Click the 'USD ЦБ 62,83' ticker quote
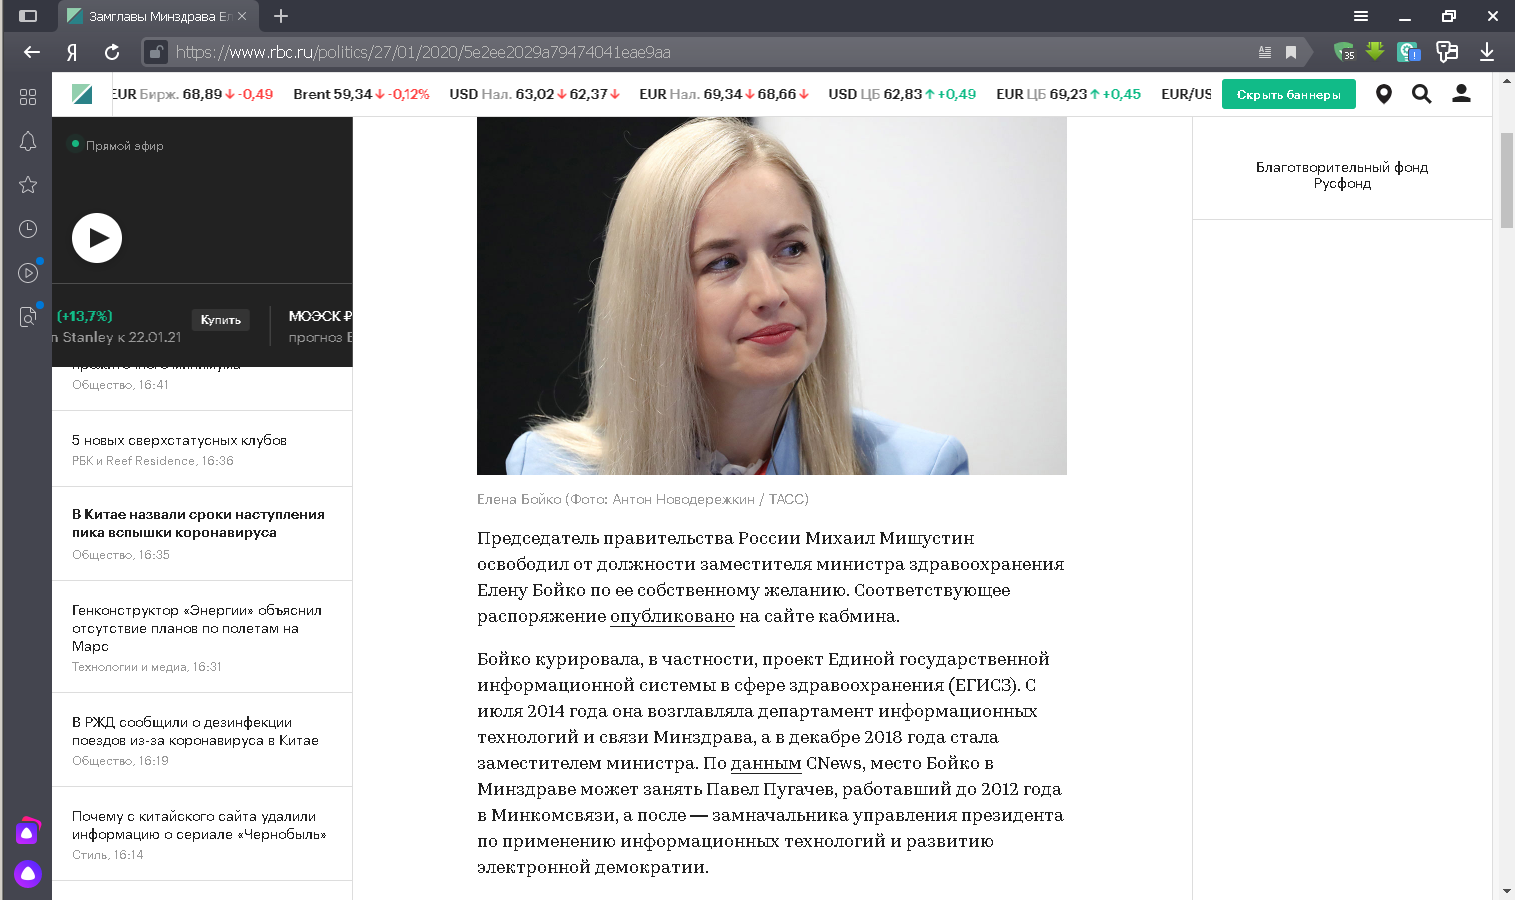The image size is (1515, 900). click(x=902, y=94)
